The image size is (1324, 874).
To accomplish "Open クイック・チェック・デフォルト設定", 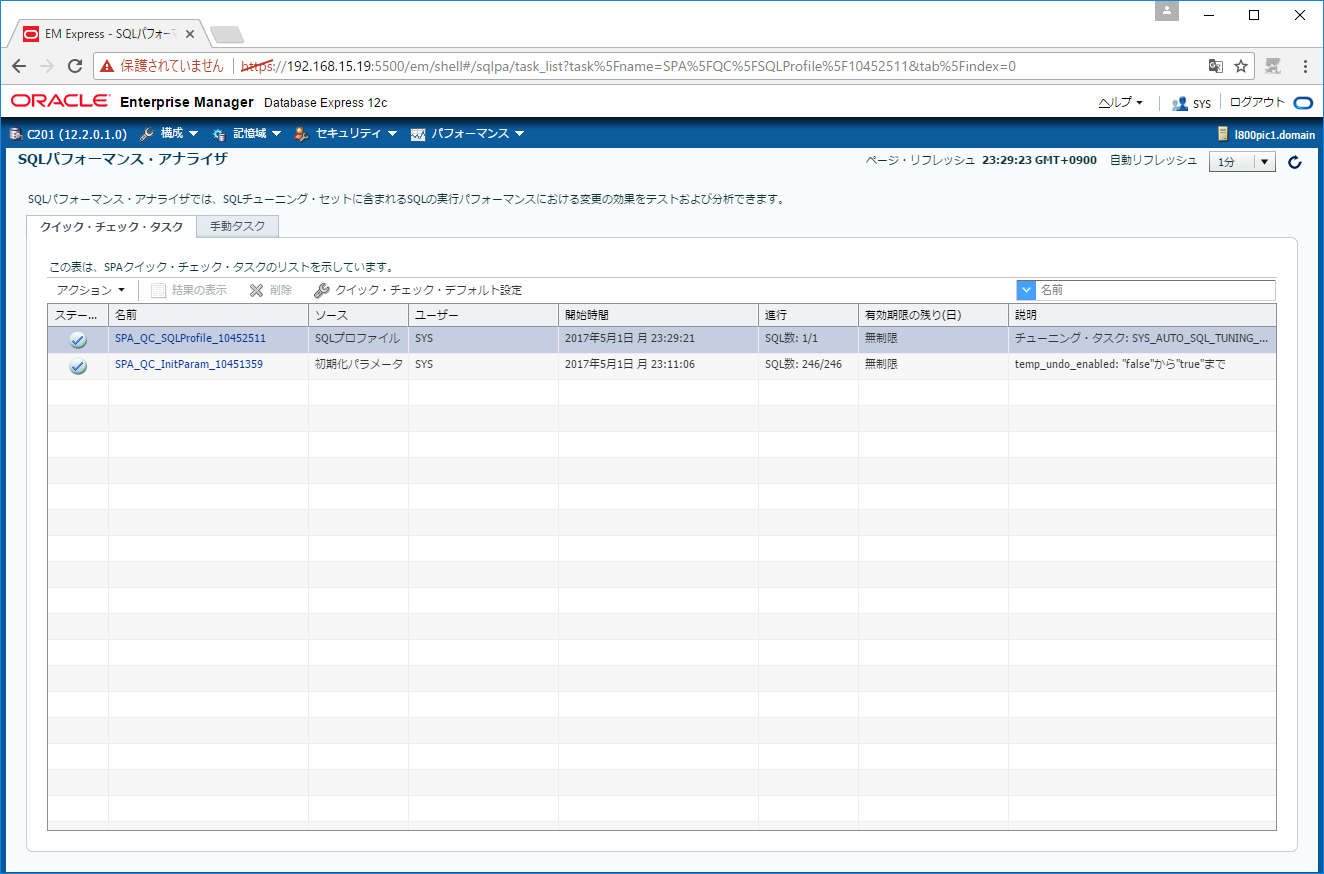I will tap(418, 290).
